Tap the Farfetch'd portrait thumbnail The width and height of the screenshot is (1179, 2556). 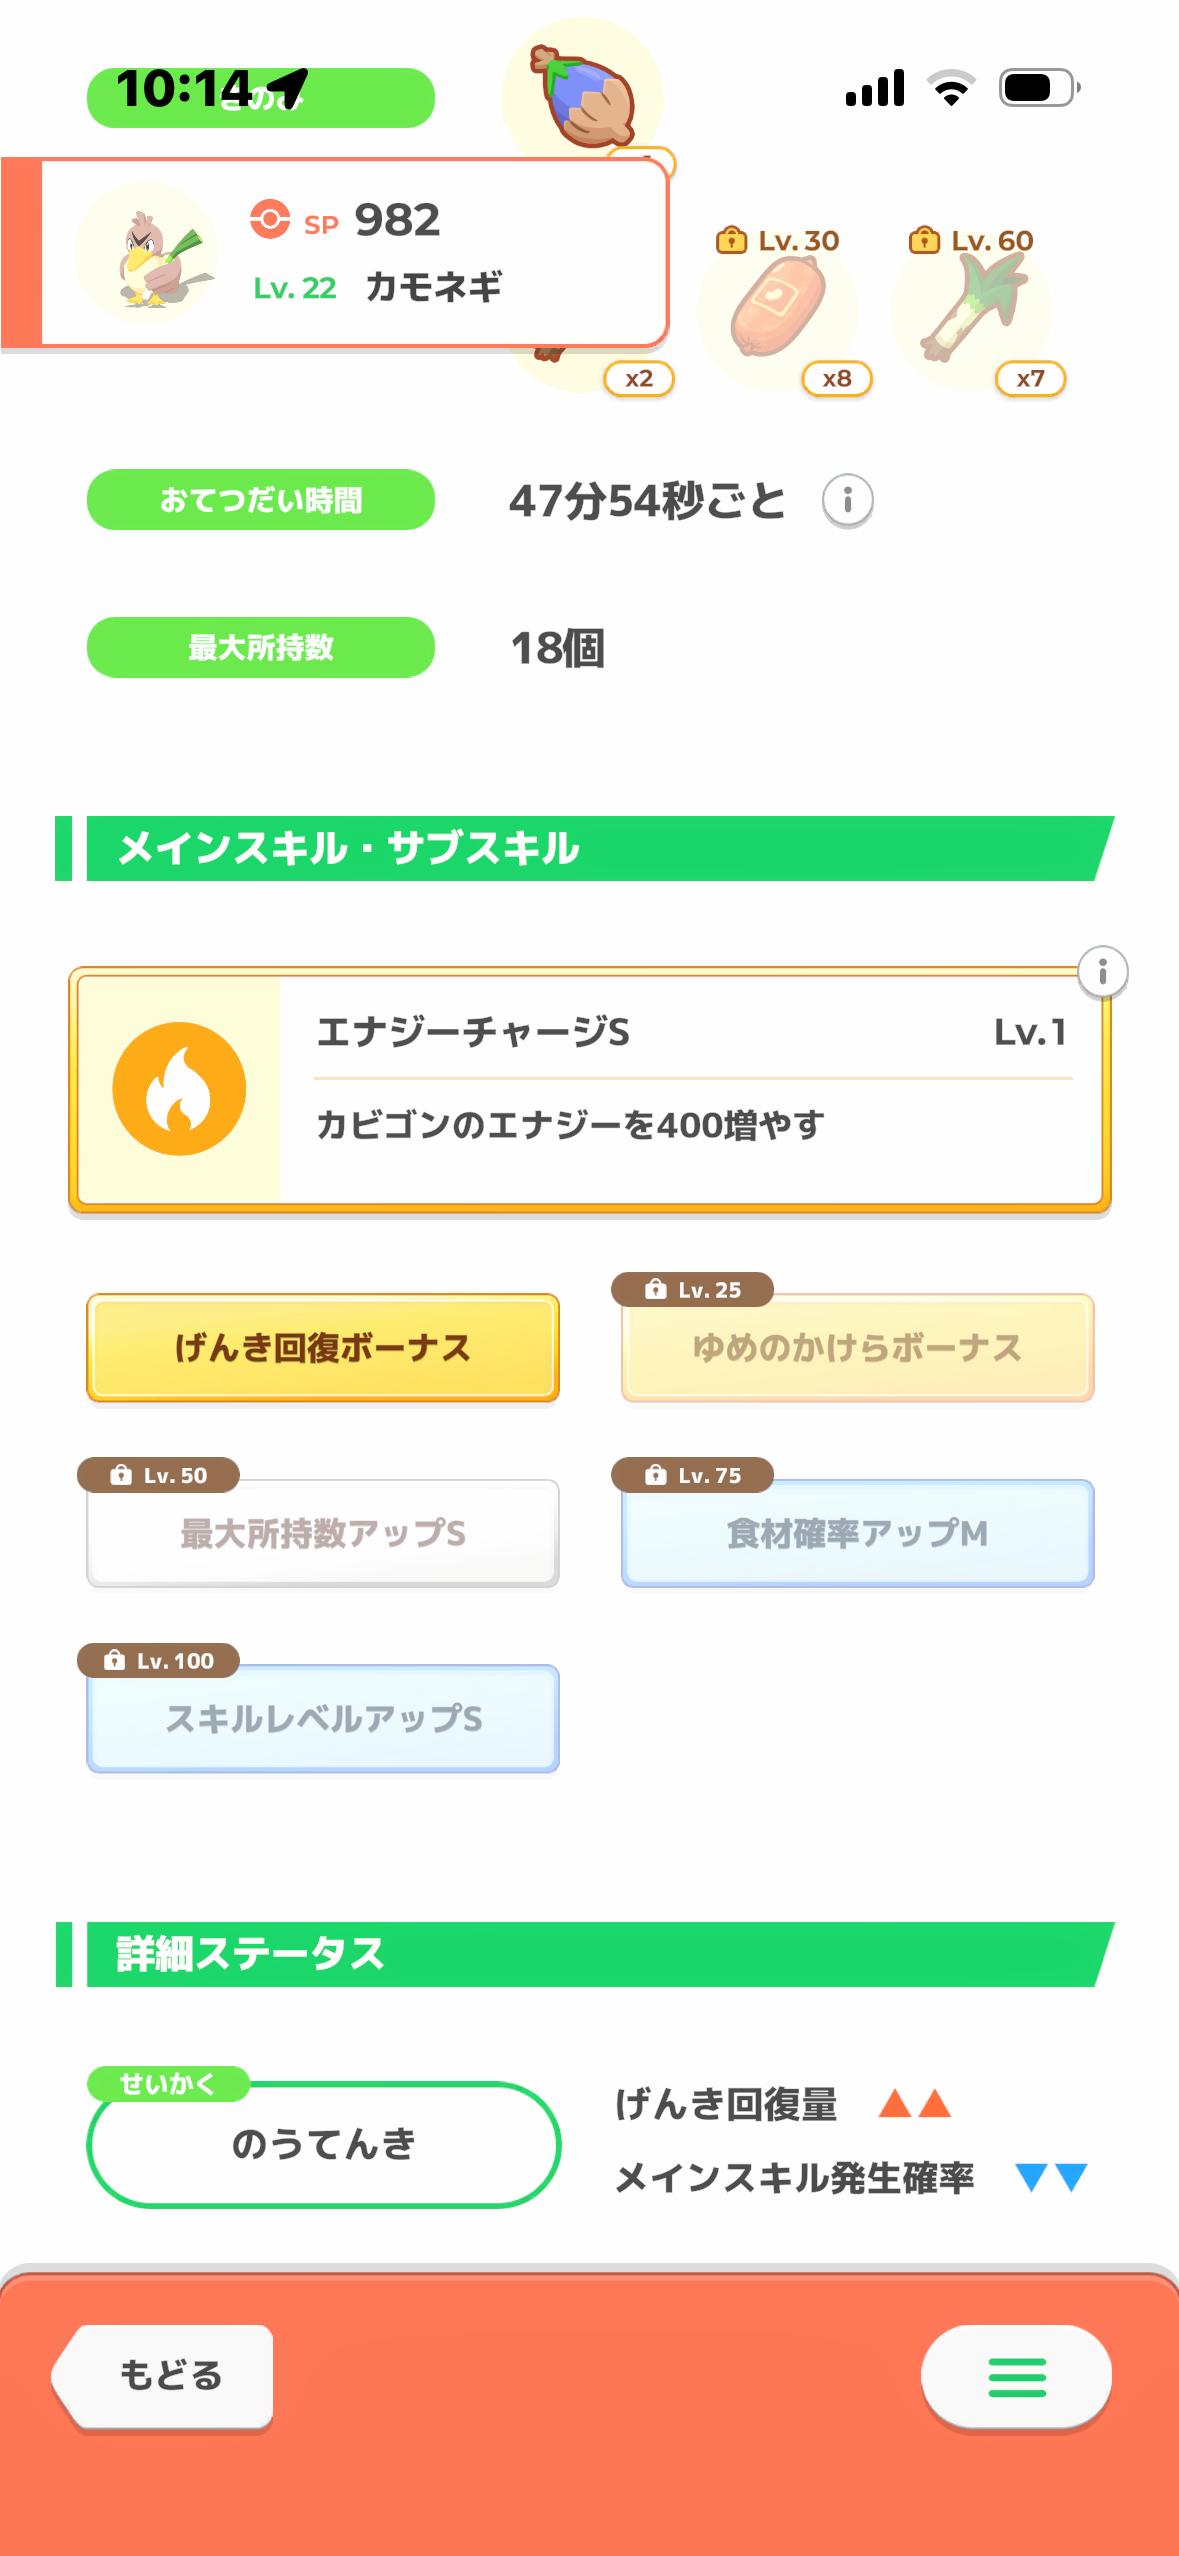pyautogui.click(x=146, y=253)
